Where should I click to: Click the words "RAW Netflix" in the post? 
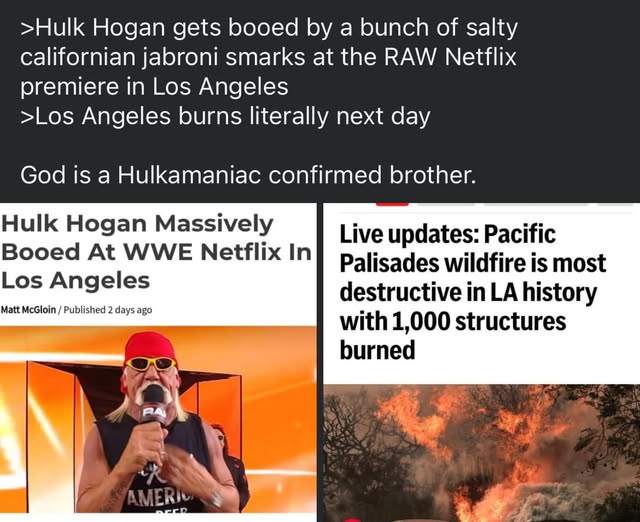click(451, 58)
